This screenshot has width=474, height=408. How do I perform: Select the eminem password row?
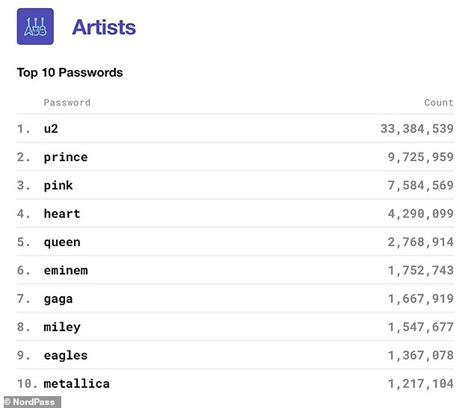point(235,270)
